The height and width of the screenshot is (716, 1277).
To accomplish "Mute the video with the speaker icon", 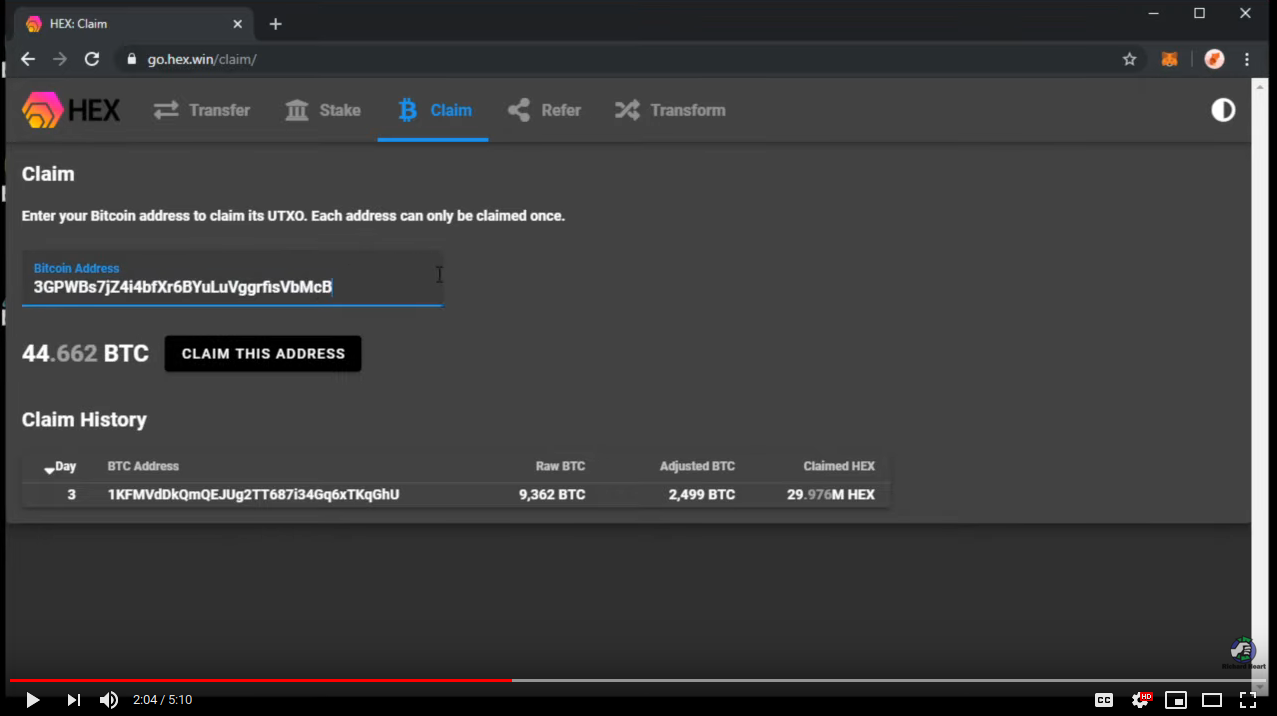I will tap(109, 700).
